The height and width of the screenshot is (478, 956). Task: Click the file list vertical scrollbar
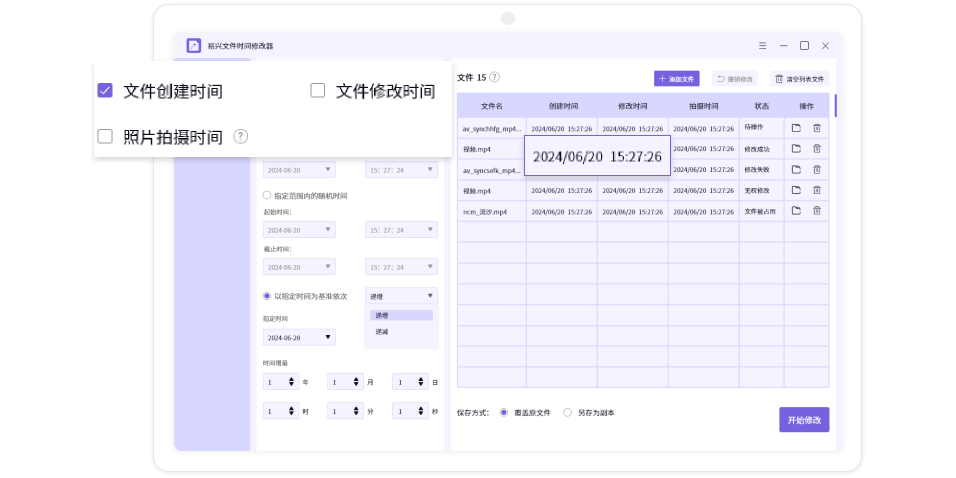coord(836,105)
